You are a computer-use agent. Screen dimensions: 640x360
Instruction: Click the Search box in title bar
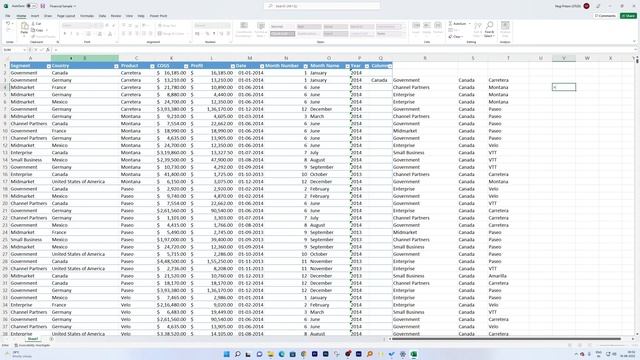(322, 6)
